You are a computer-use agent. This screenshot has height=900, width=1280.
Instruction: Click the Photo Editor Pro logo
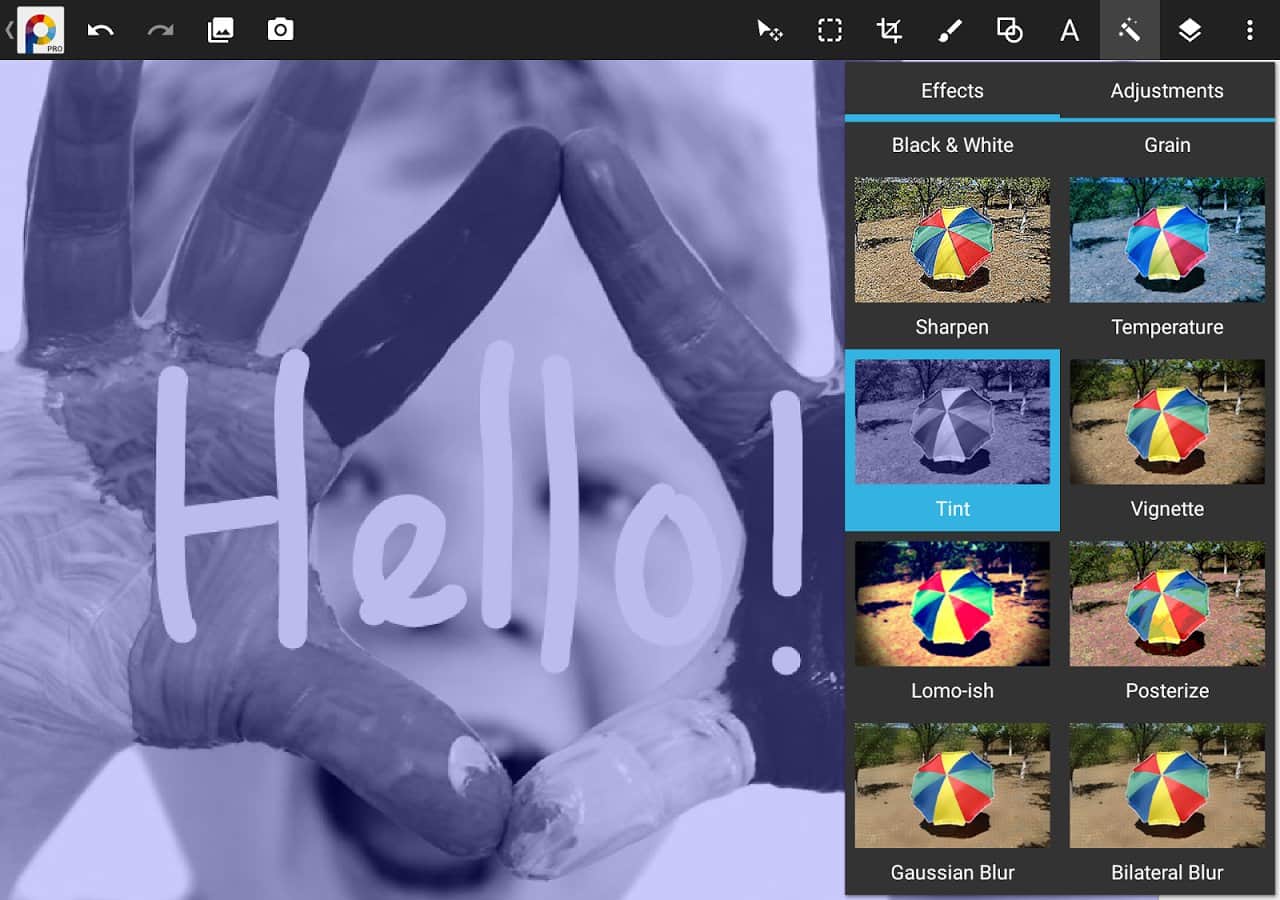click(x=41, y=30)
